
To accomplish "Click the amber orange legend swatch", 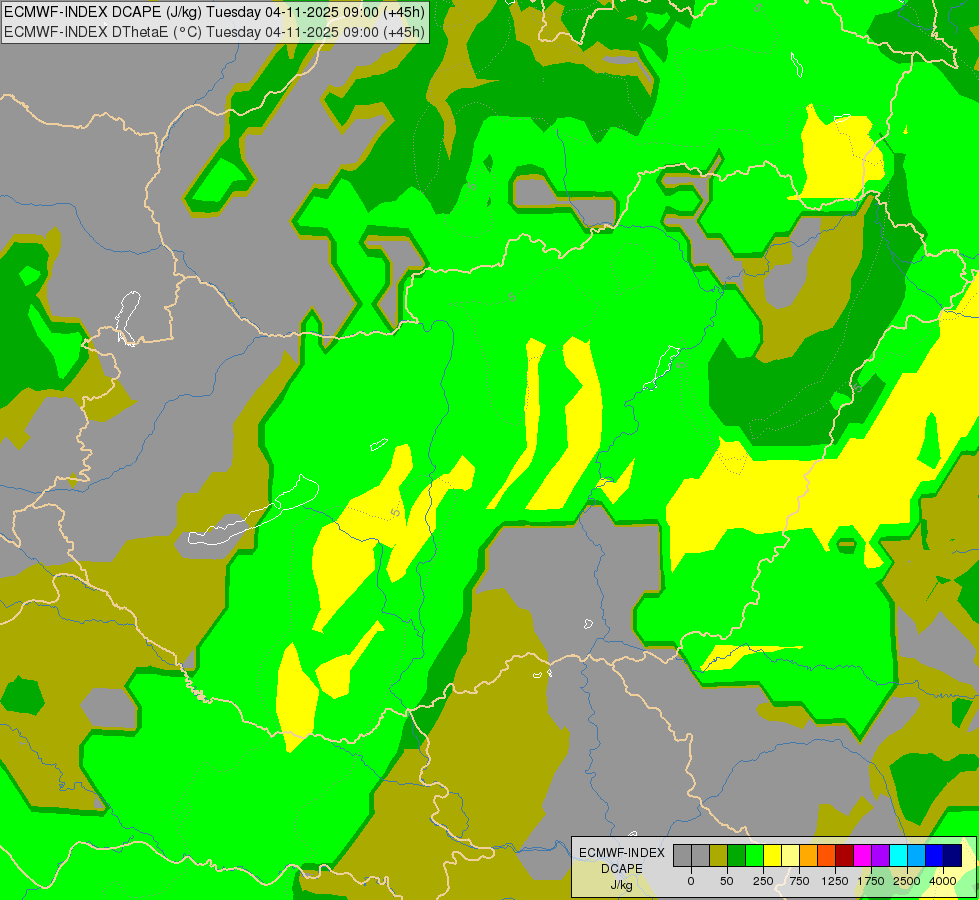I will 809,855.
